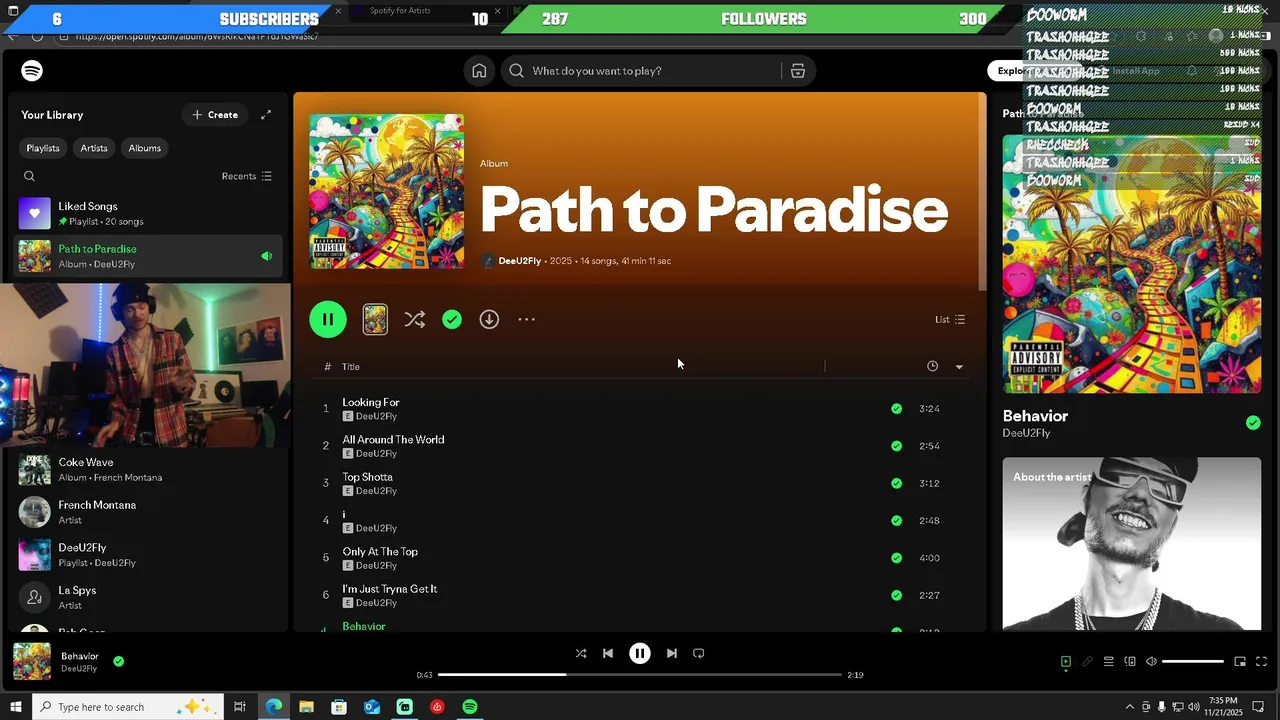1280x720 pixels.
Task: Open Behavior song title in right panel
Action: (x=1035, y=416)
